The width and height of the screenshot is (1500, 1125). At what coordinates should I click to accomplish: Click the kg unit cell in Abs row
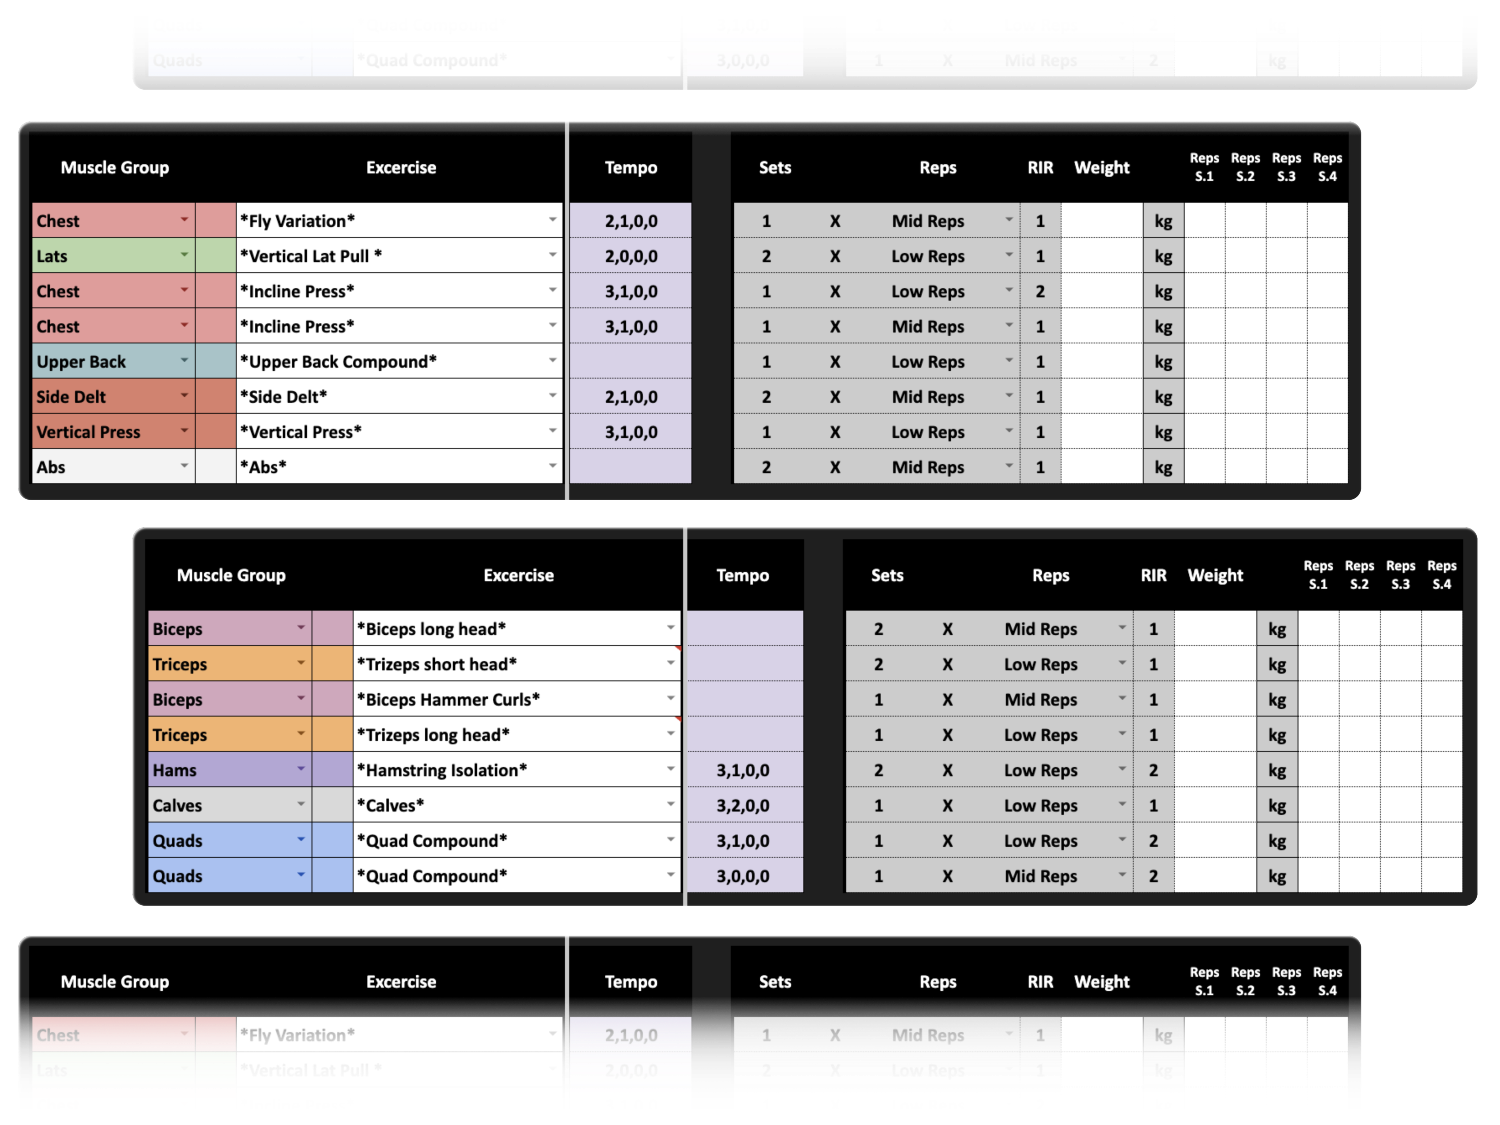coord(1163,467)
